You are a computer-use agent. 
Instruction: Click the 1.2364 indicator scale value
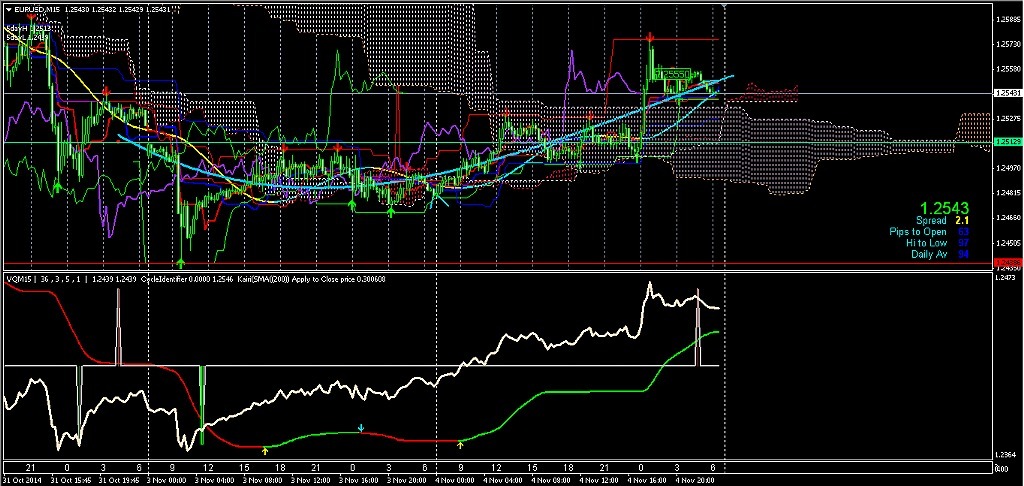pyautogui.click(x=1005, y=455)
